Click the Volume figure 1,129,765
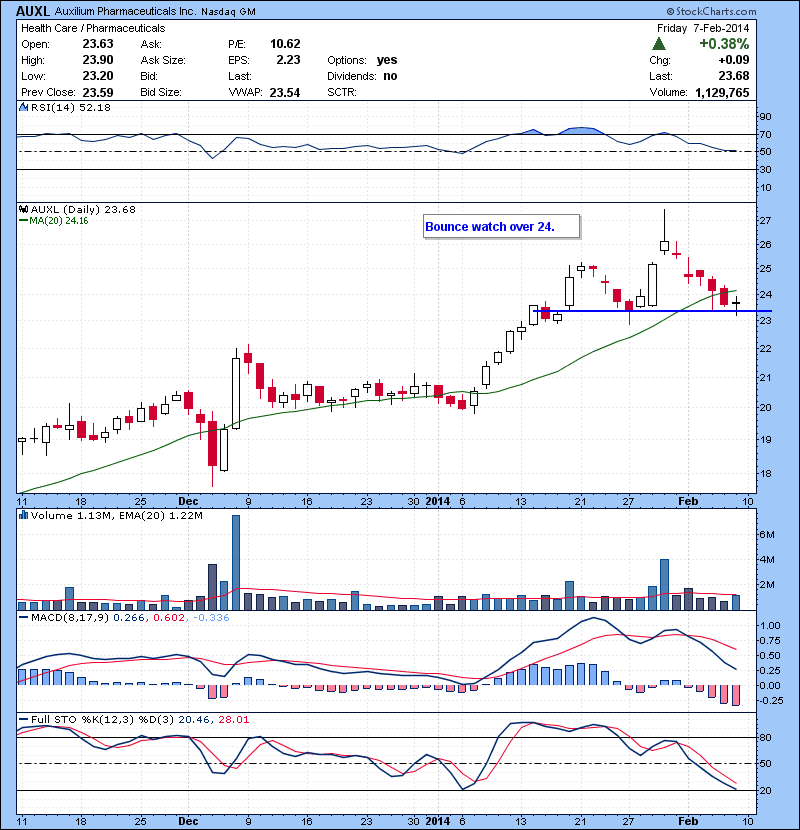800x830 pixels. point(722,93)
